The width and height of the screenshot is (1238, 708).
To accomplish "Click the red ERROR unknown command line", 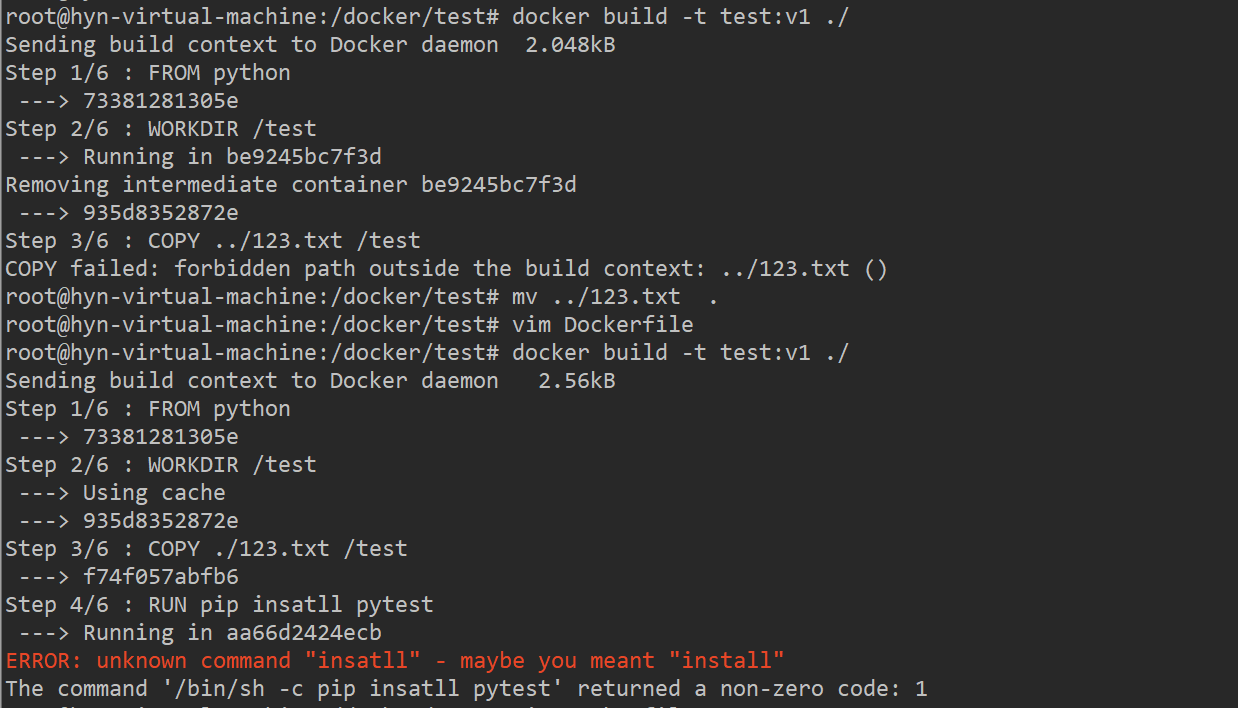I will (395, 661).
